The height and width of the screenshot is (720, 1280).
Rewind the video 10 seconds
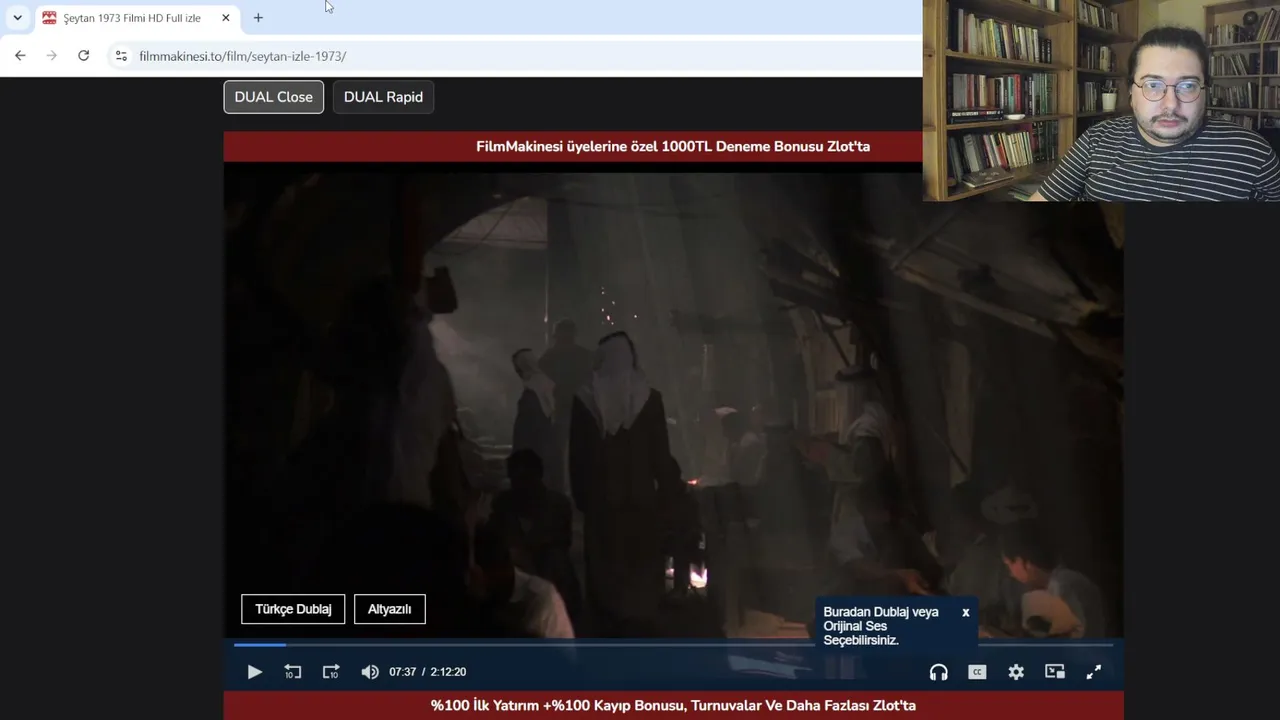coord(292,672)
